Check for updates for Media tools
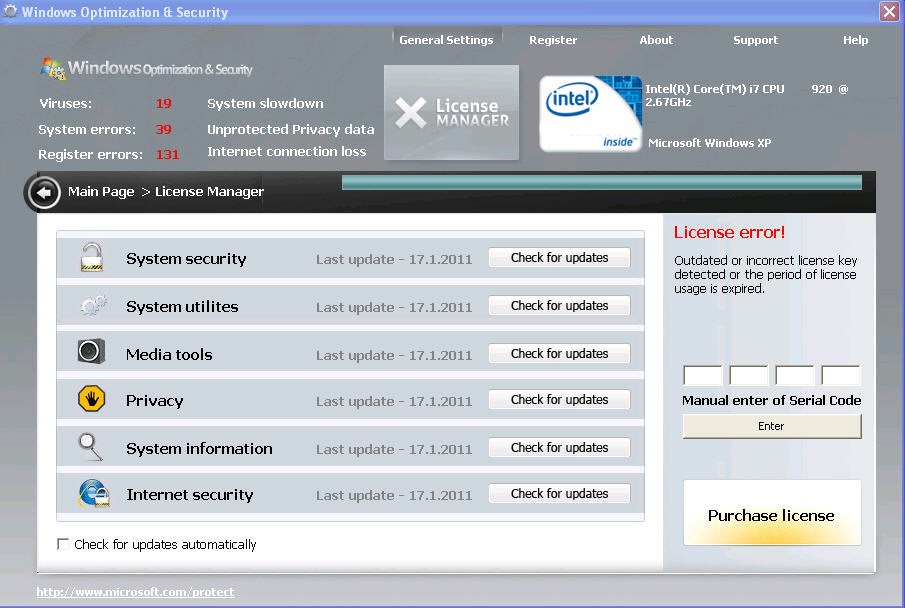The height and width of the screenshot is (608, 905). click(559, 353)
